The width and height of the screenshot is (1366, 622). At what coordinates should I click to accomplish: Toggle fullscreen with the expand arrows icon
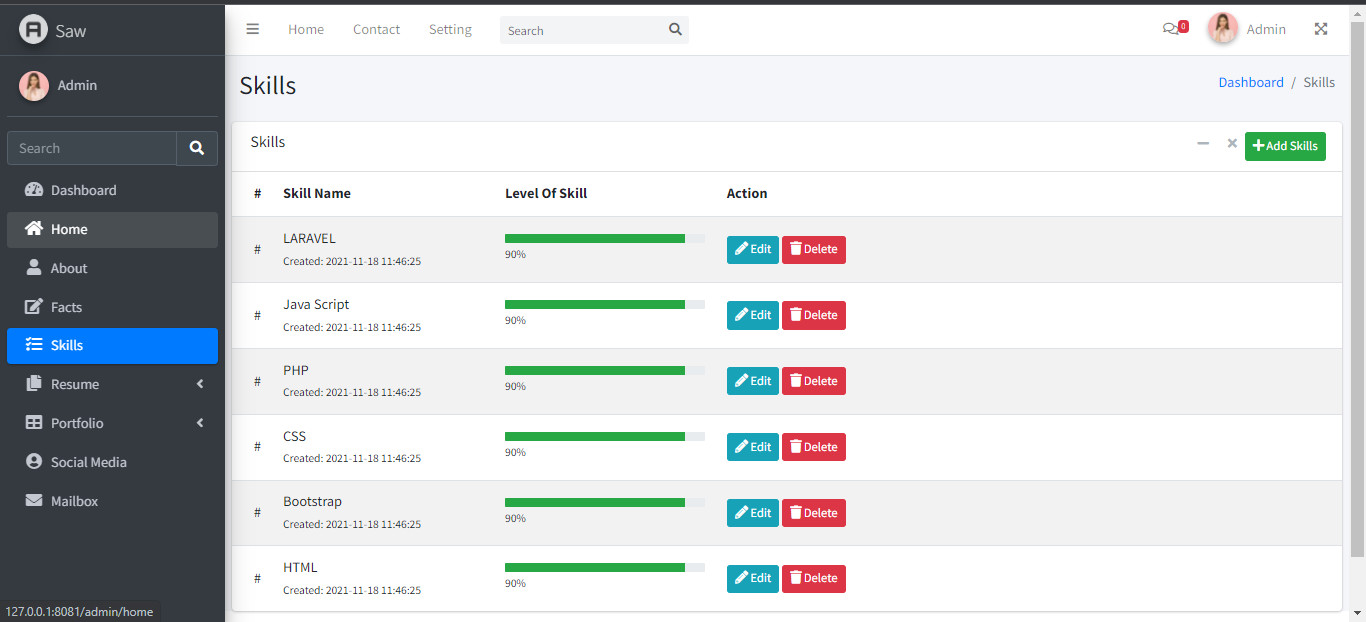tap(1321, 29)
